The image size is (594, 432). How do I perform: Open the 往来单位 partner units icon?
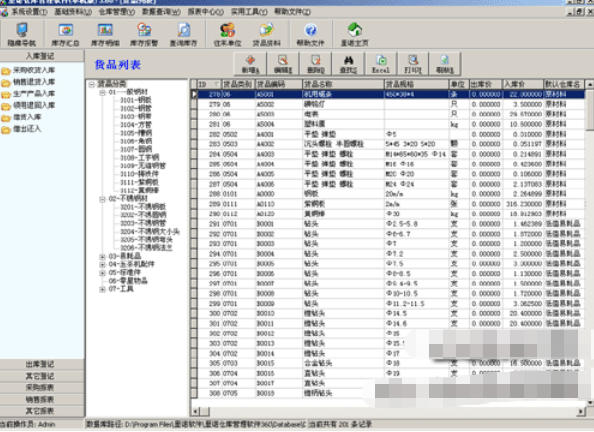point(227,34)
